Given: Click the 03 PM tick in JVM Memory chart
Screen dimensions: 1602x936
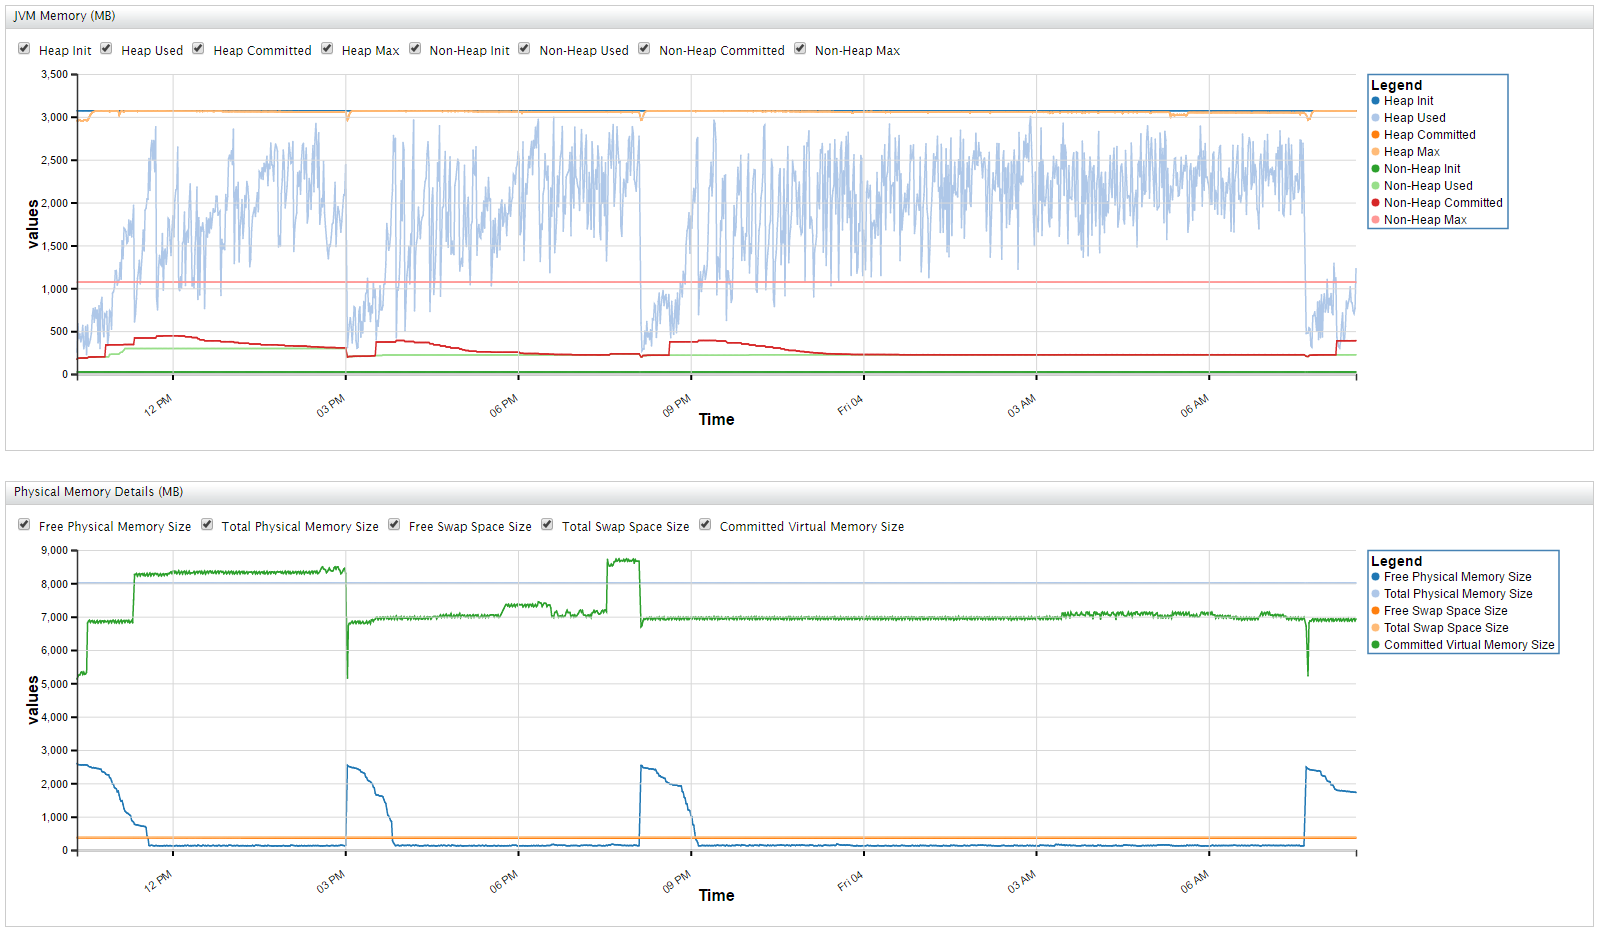Looking at the screenshot, I should (331, 405).
